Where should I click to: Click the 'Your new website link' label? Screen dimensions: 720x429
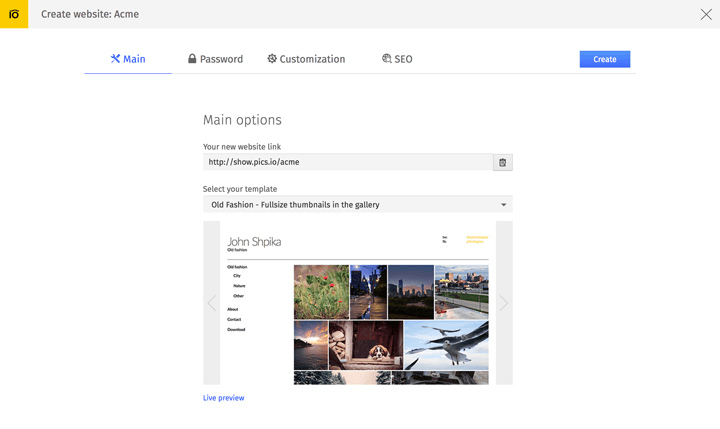point(242,147)
